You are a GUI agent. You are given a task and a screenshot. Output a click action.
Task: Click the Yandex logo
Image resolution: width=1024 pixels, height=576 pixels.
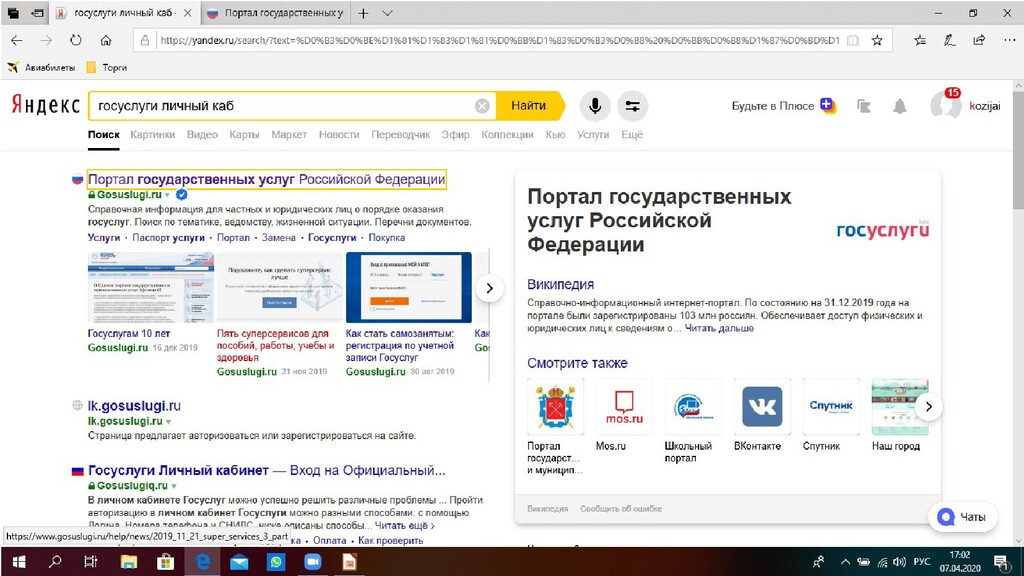click(x=45, y=105)
